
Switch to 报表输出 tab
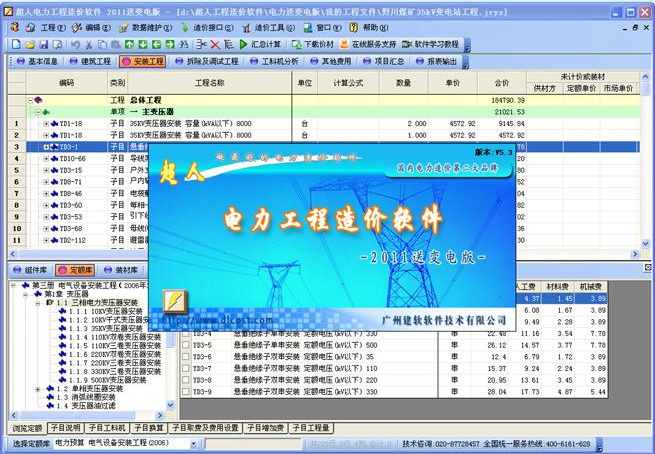point(437,61)
